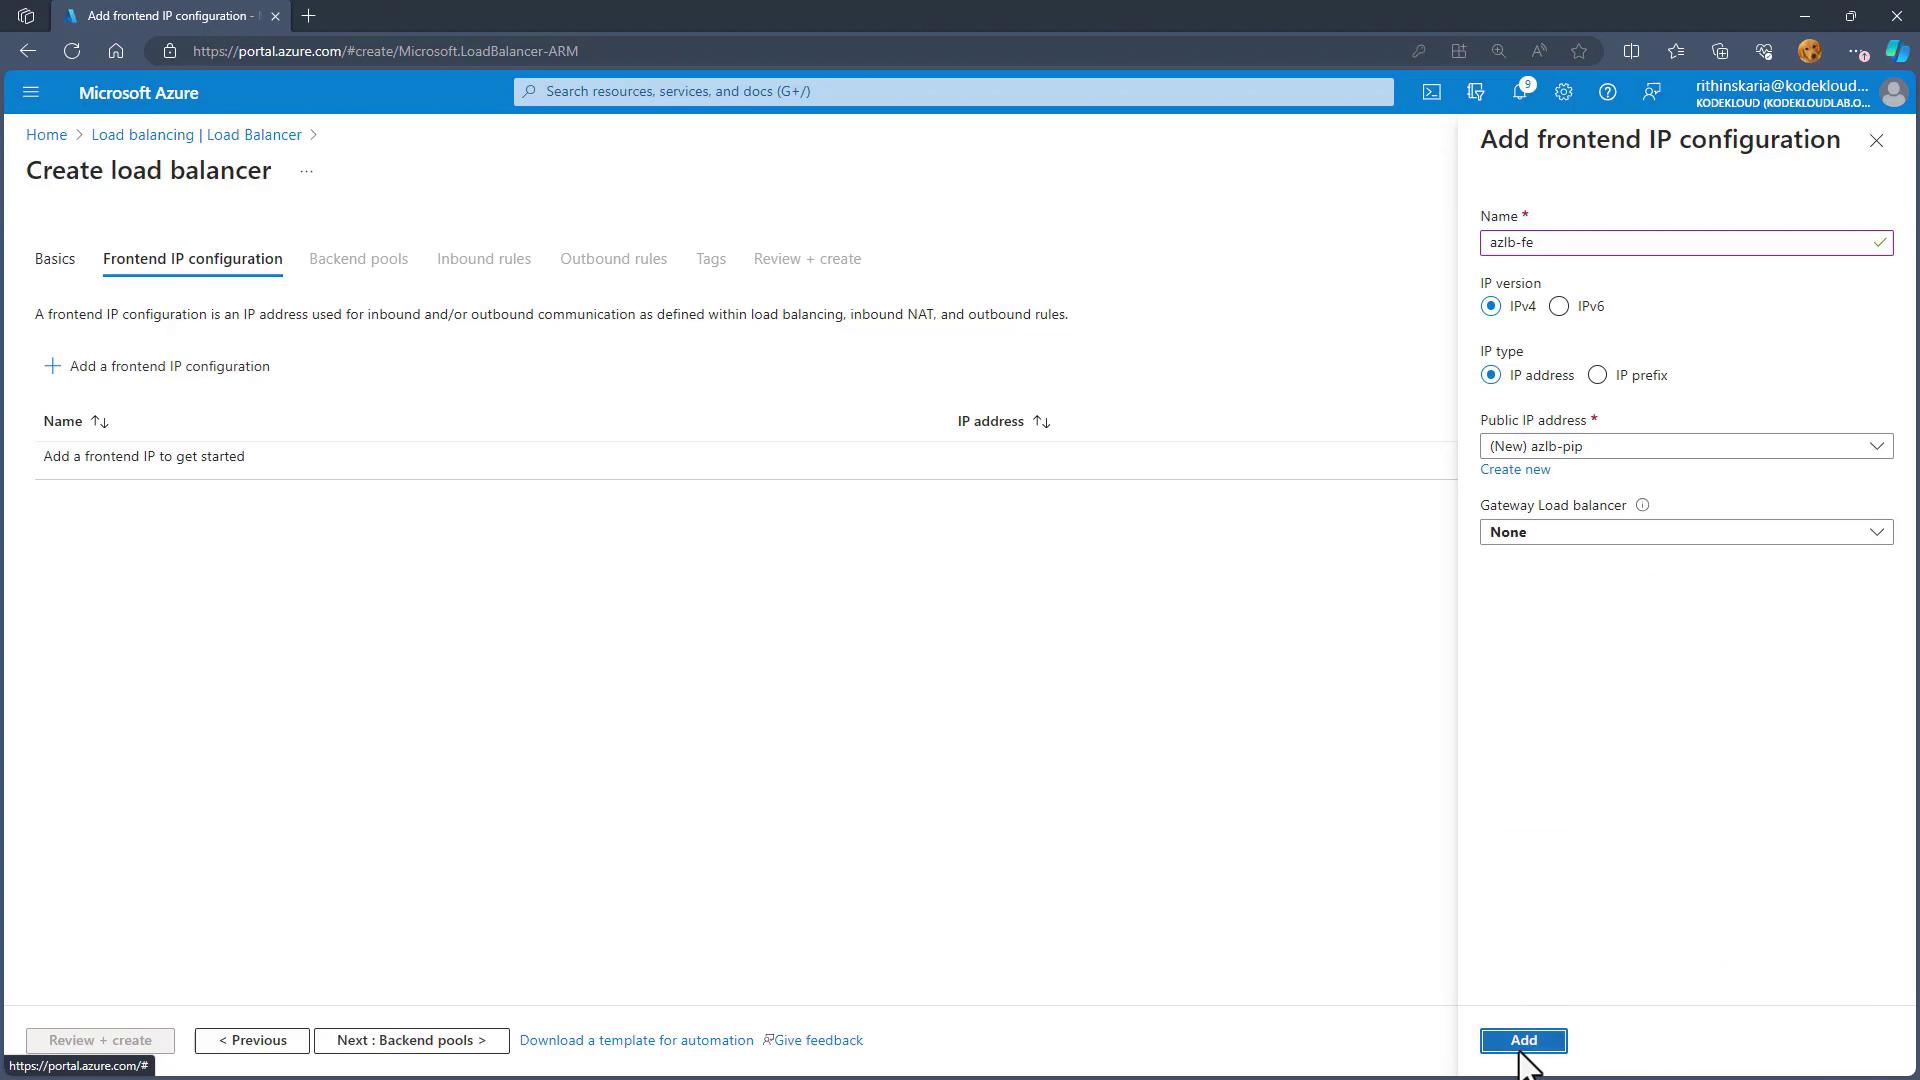Screen dimensions: 1920x1080
Task: Open the Backend pools tab
Action: 358,259
